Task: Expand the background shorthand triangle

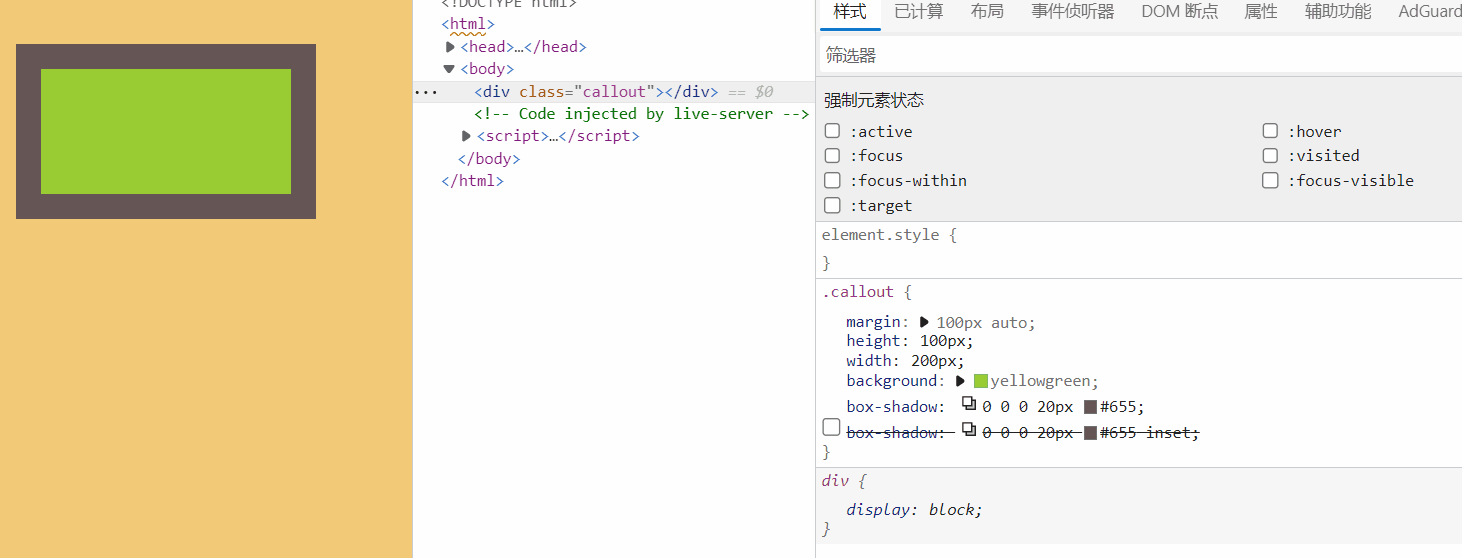Action: click(x=960, y=381)
